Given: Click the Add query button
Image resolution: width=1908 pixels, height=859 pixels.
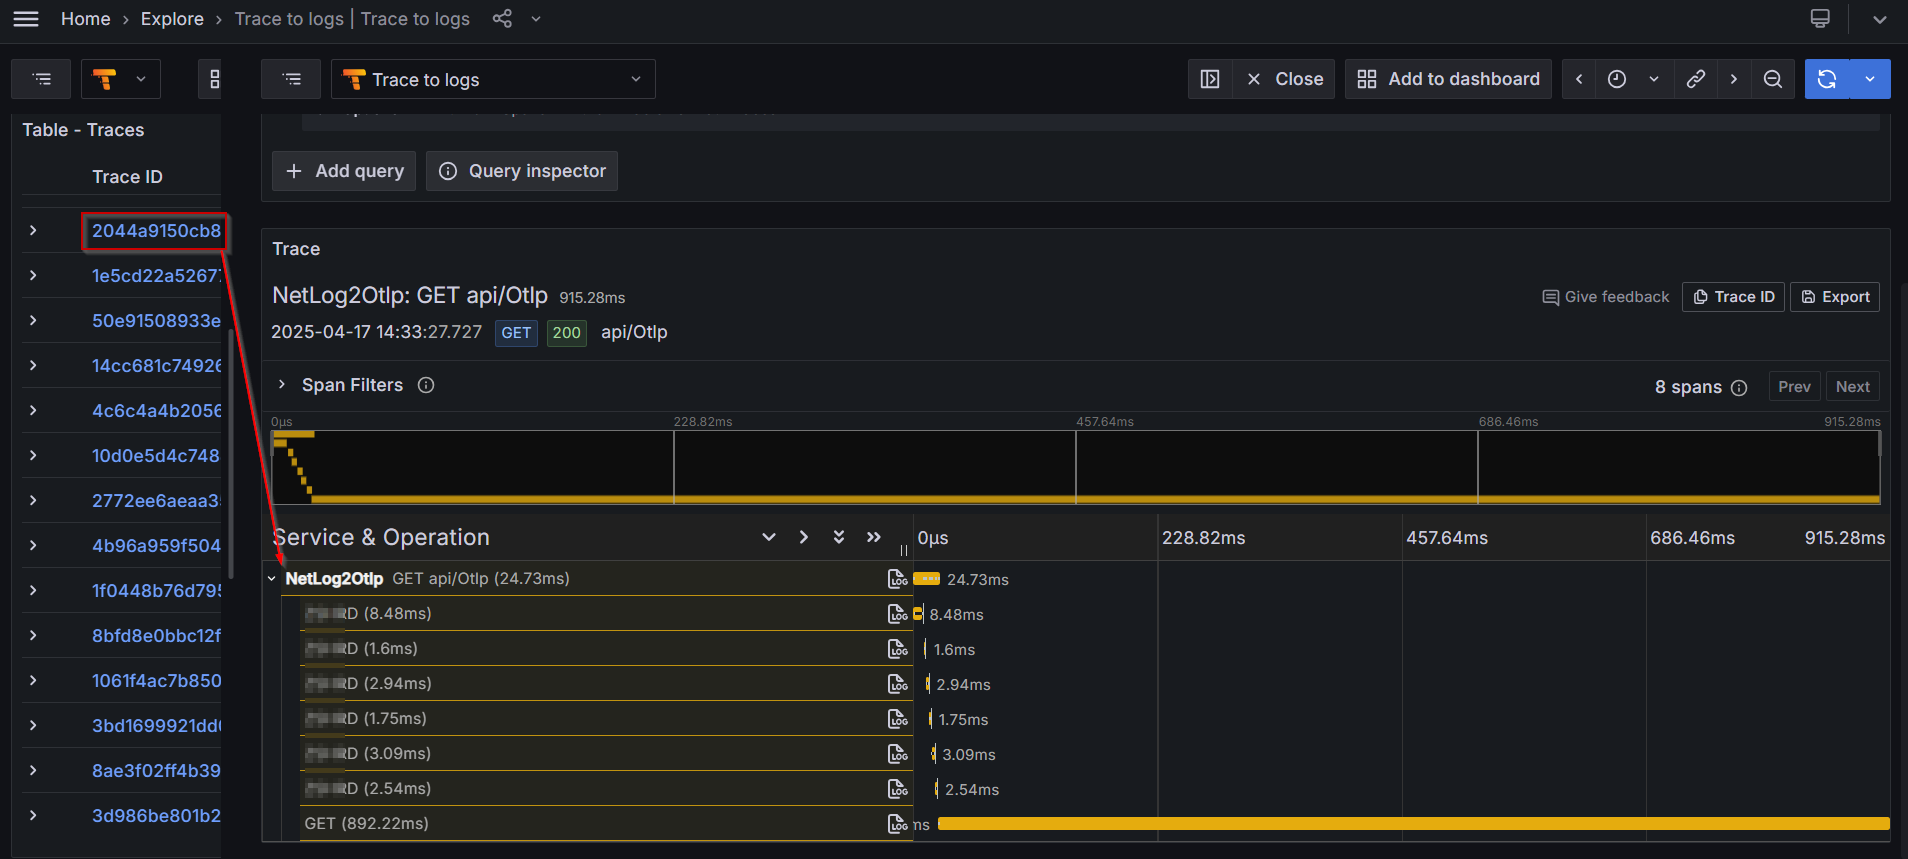Looking at the screenshot, I should pyautogui.click(x=344, y=171).
